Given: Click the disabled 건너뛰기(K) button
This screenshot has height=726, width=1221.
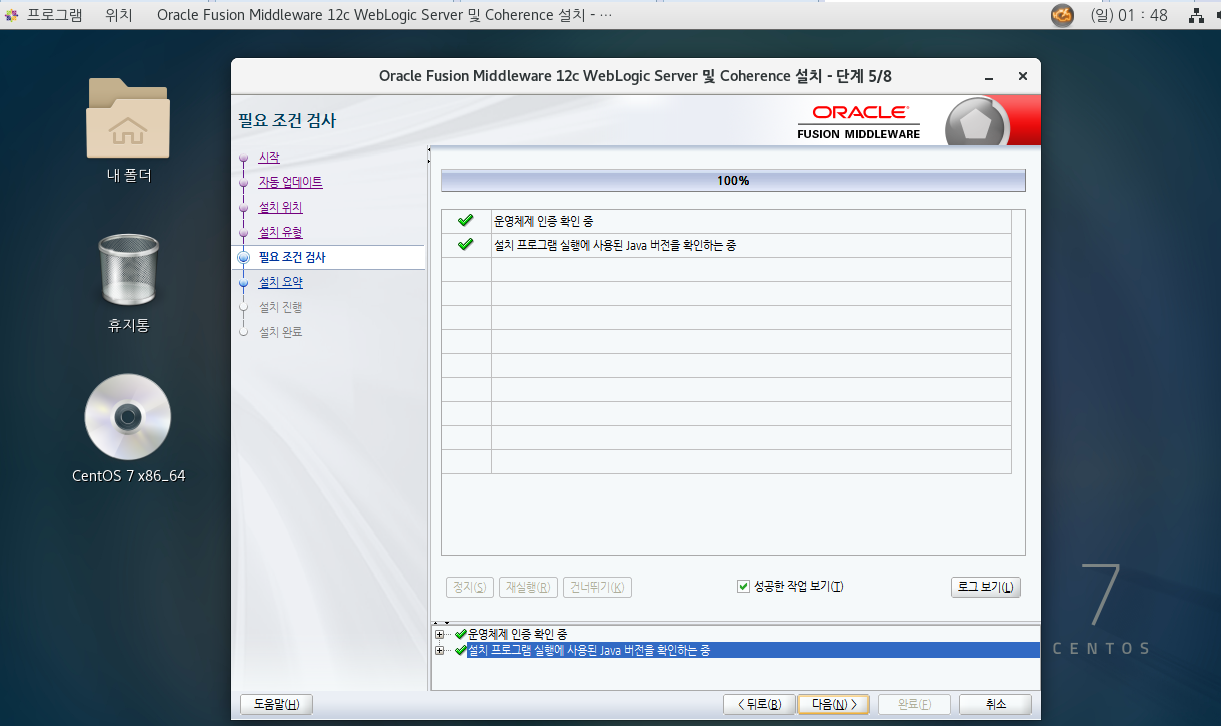Looking at the screenshot, I should [597, 587].
